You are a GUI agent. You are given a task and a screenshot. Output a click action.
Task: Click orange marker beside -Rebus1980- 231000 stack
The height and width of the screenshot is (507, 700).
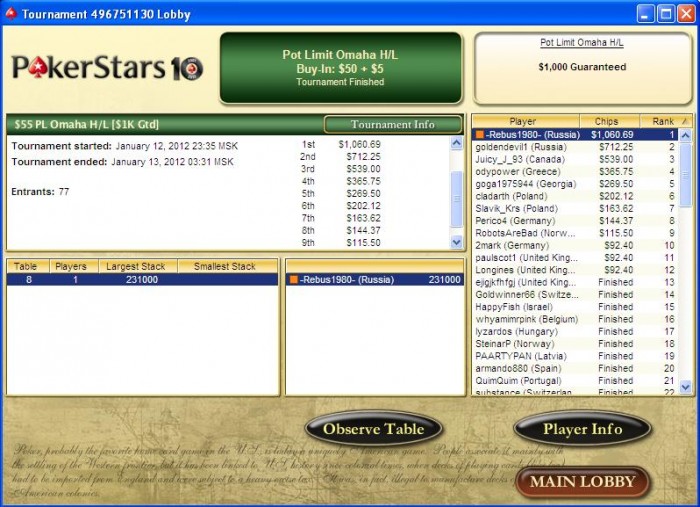[x=293, y=280]
